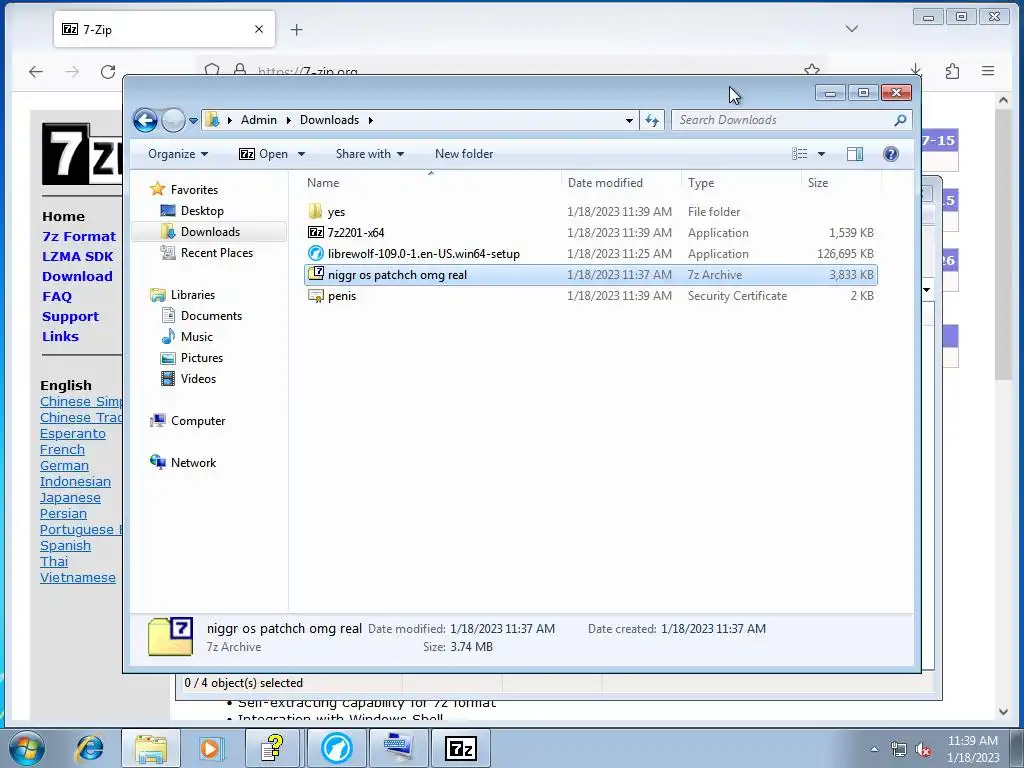
Task: Launch Internet Explorer from the taskbar
Action: click(89, 748)
